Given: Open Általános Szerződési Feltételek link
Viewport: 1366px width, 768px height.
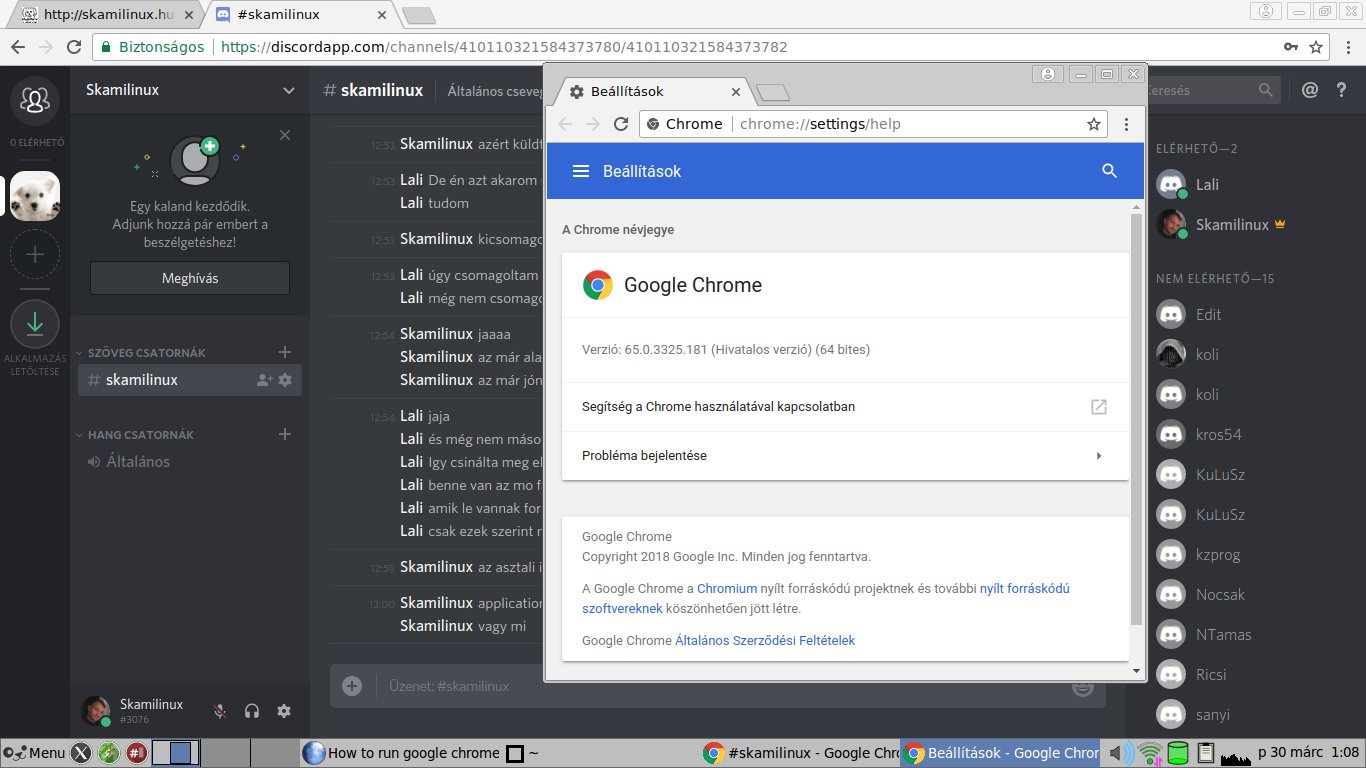Looking at the screenshot, I should 765,641.
